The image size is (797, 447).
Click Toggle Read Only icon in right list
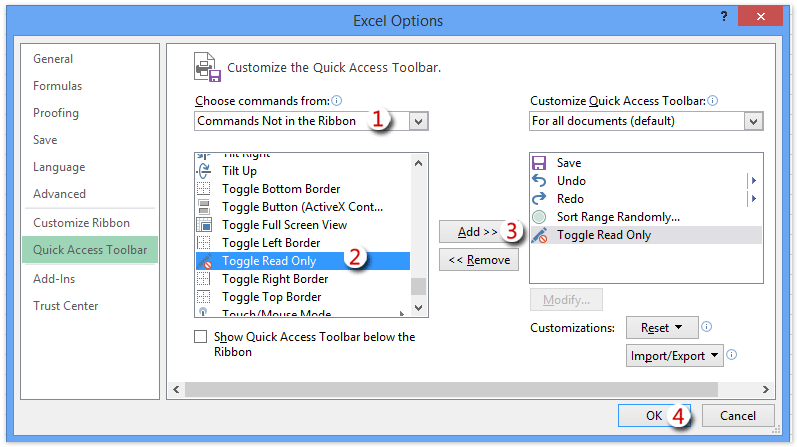click(x=540, y=235)
